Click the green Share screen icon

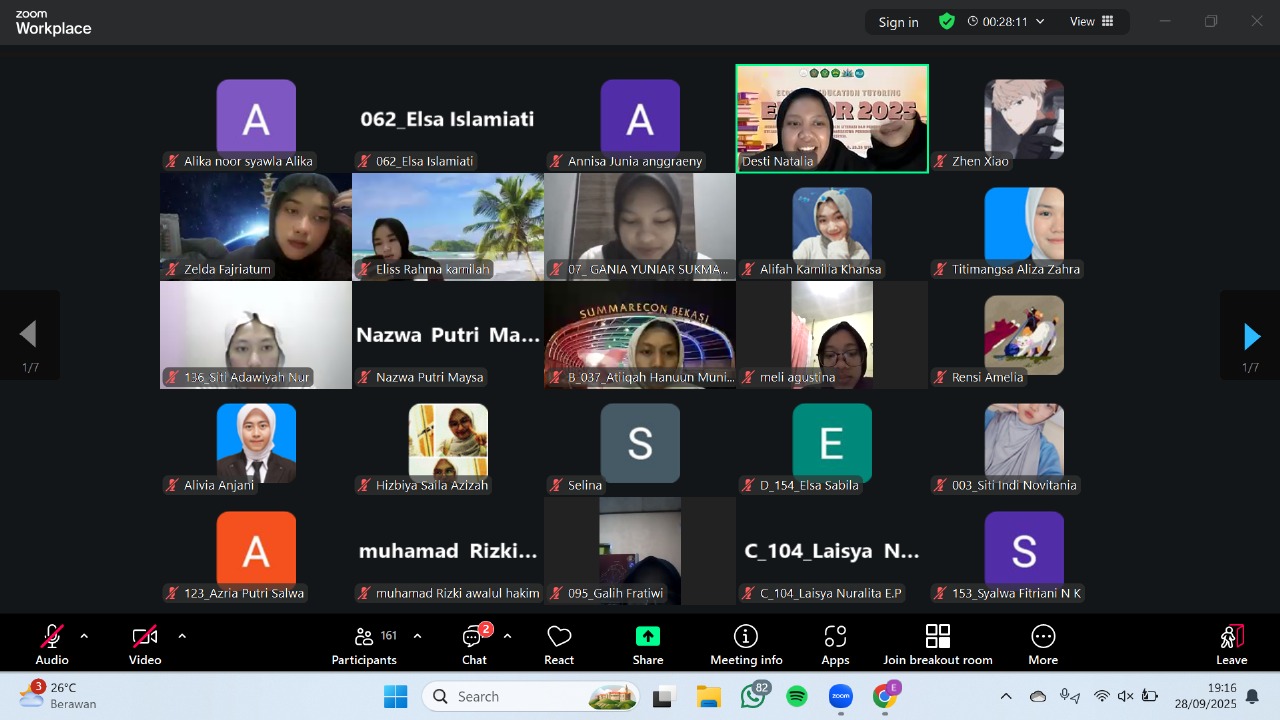coord(648,637)
